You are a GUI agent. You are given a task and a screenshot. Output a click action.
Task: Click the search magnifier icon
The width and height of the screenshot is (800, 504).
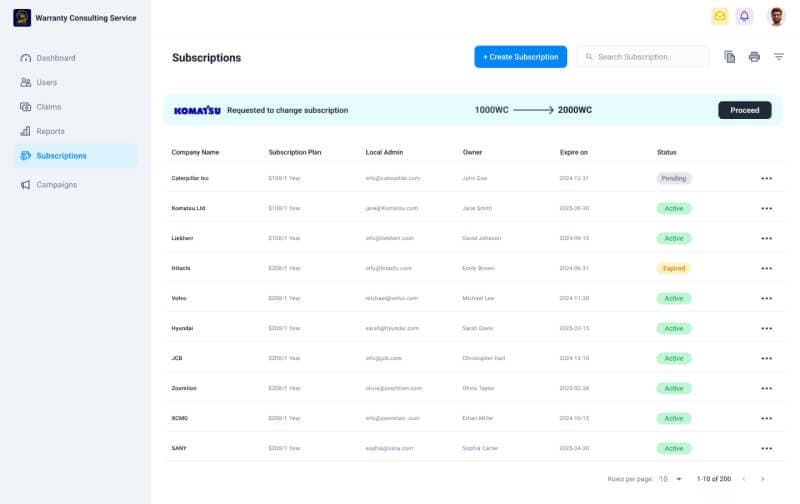[589, 57]
